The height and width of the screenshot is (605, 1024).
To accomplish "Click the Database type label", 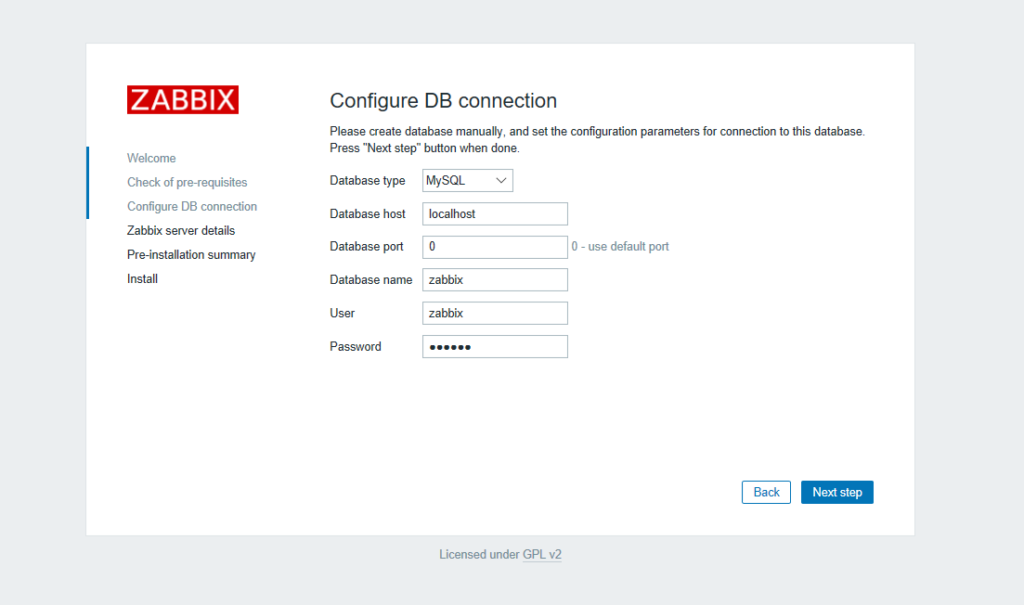I will tap(368, 180).
